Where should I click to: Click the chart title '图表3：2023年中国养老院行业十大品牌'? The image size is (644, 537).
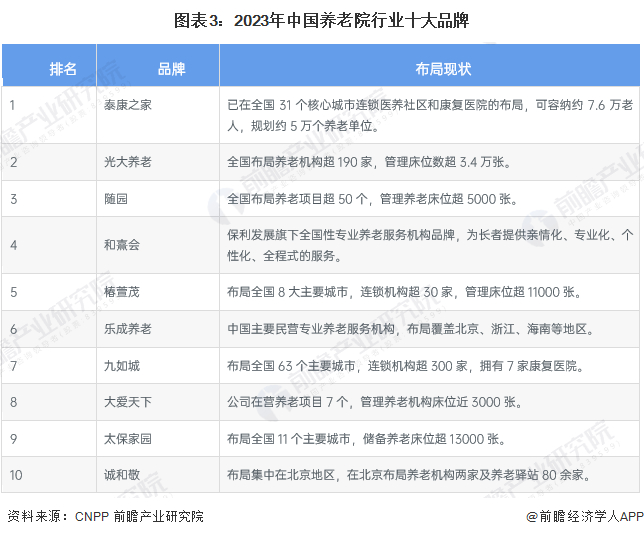(x=321, y=21)
